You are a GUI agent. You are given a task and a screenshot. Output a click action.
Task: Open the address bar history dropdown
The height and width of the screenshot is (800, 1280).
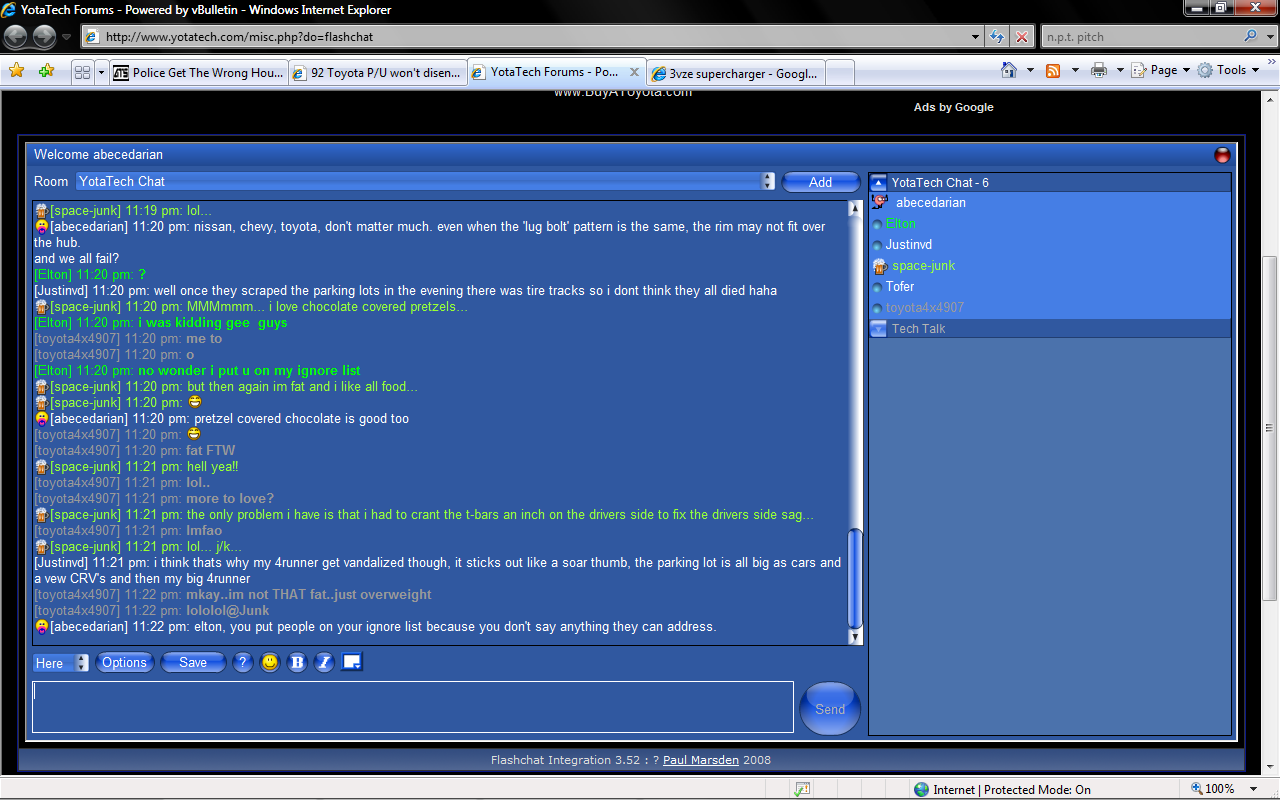click(977, 37)
